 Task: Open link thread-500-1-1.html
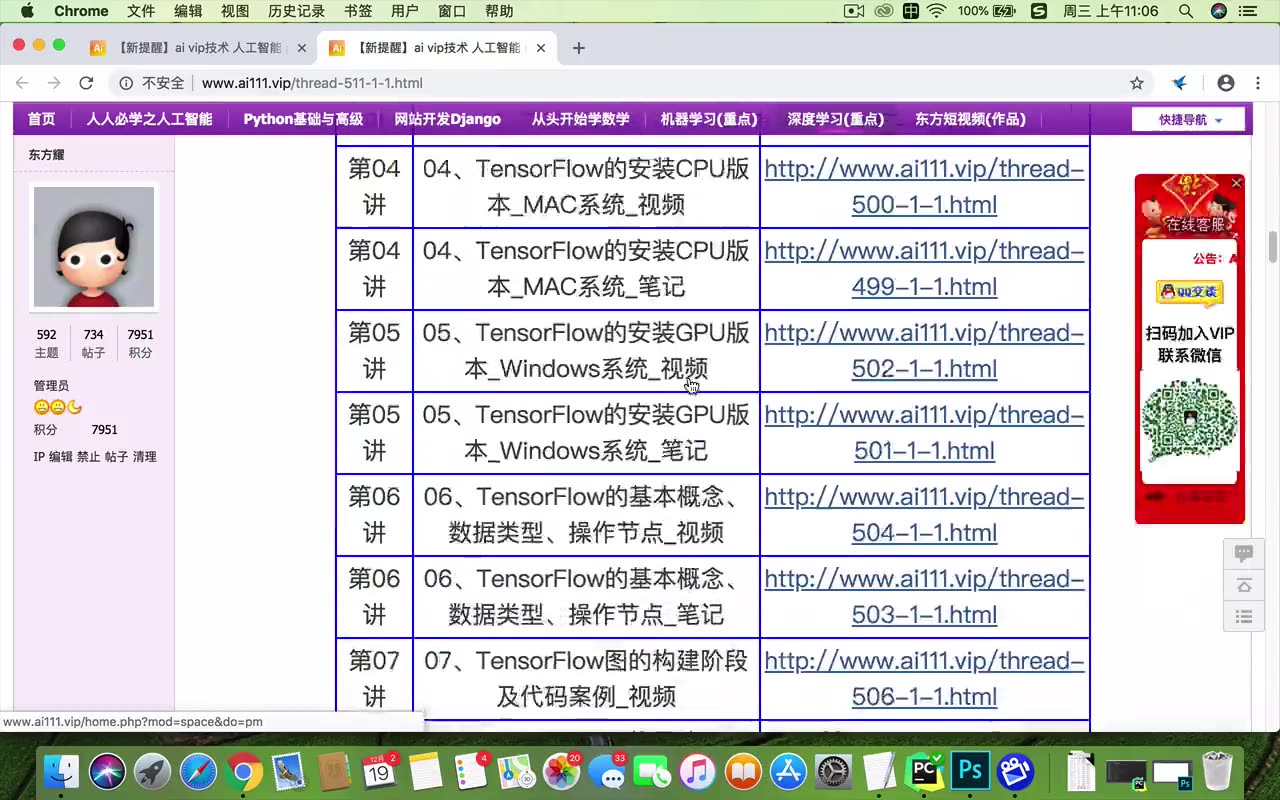(924, 187)
